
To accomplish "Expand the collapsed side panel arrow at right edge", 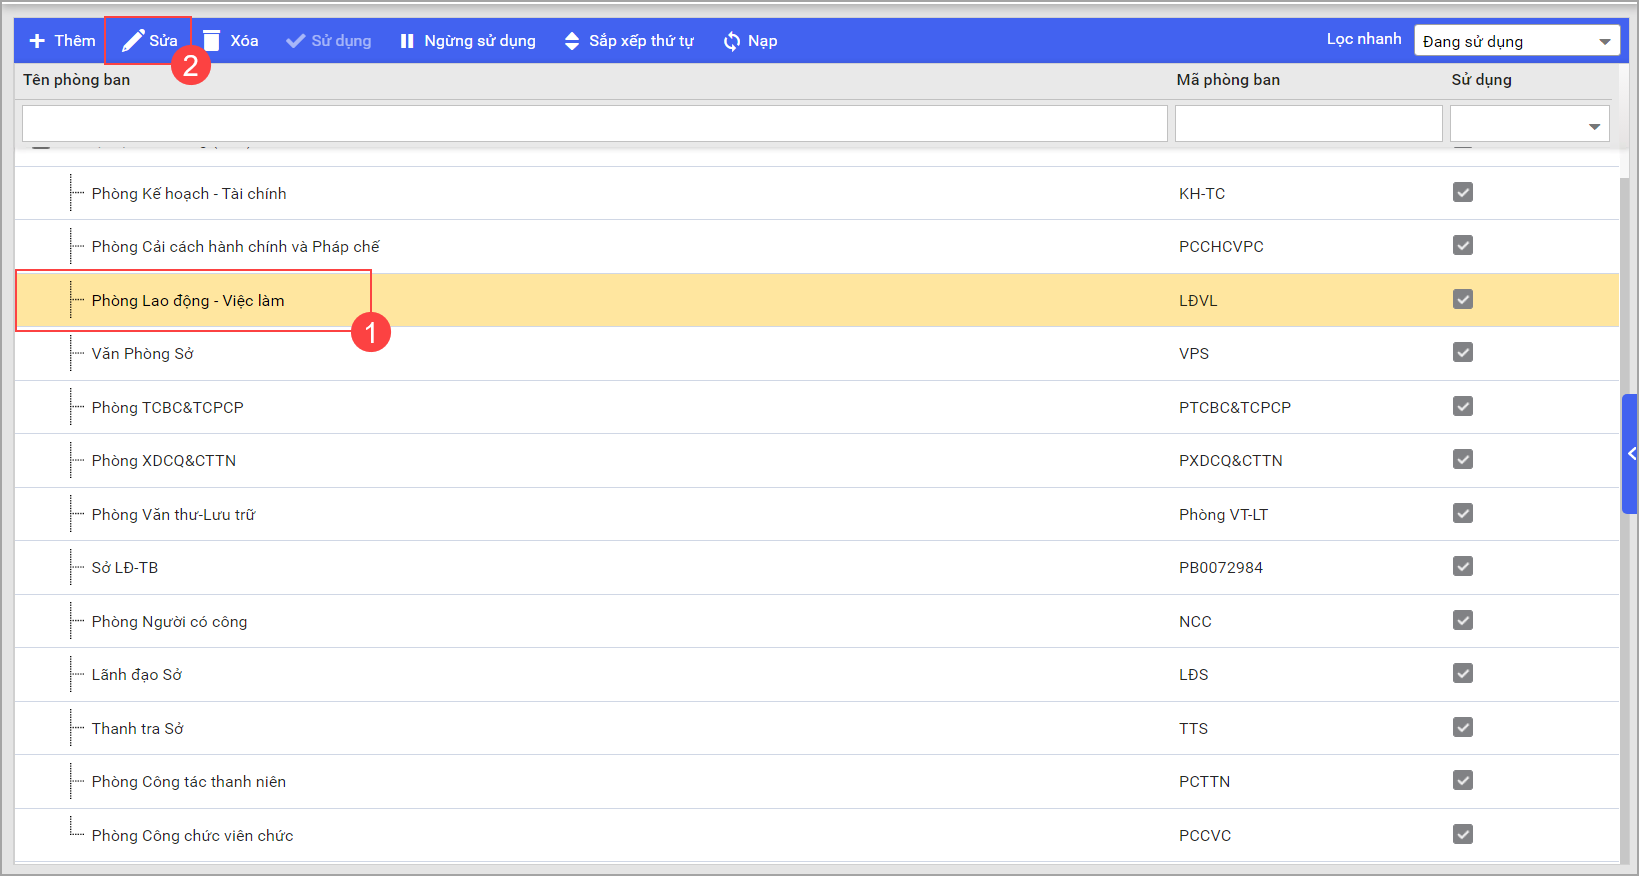I will pos(1631,454).
